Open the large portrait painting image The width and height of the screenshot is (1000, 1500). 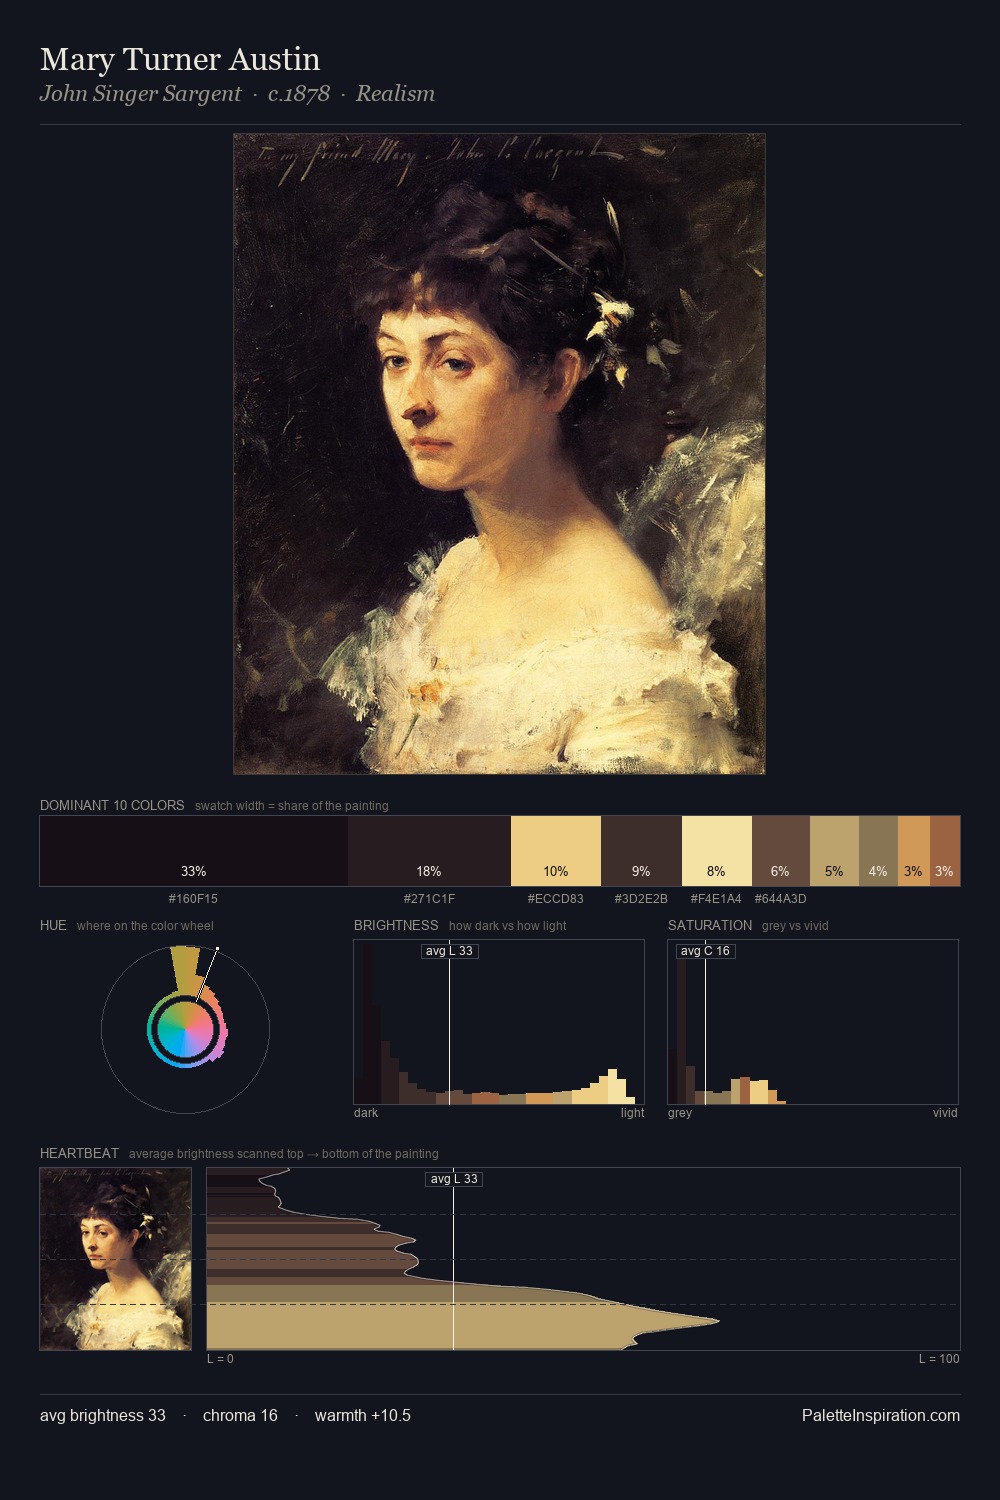pyautogui.click(x=499, y=454)
